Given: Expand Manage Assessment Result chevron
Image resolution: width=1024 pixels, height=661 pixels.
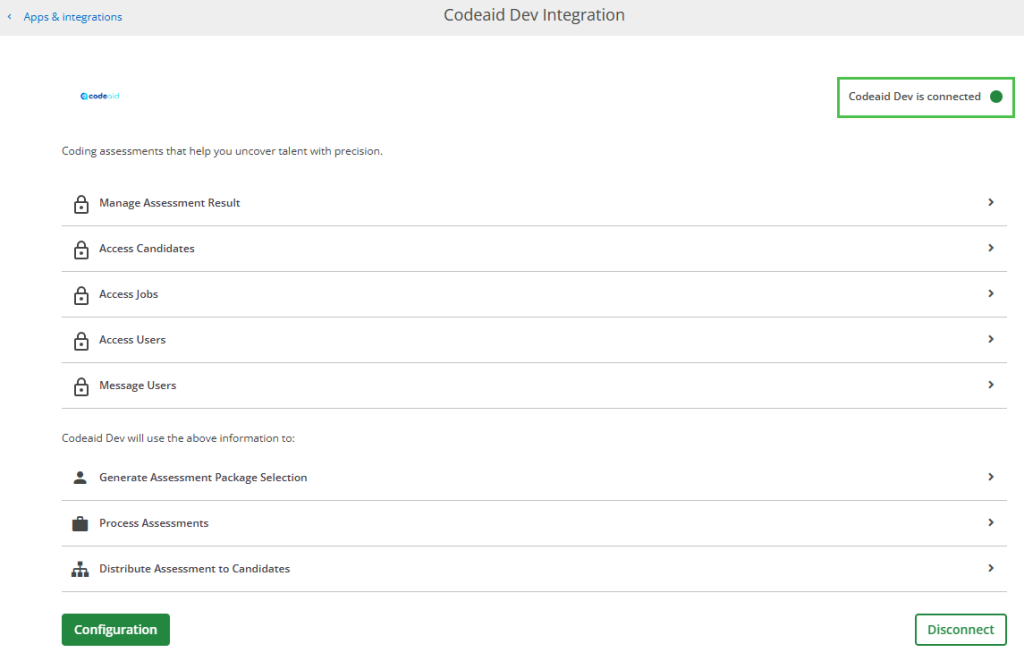Looking at the screenshot, I should point(990,202).
